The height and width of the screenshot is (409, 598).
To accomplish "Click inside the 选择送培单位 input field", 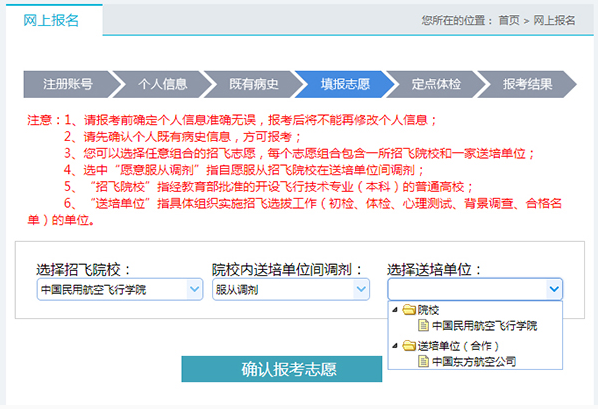I will pos(467,289).
